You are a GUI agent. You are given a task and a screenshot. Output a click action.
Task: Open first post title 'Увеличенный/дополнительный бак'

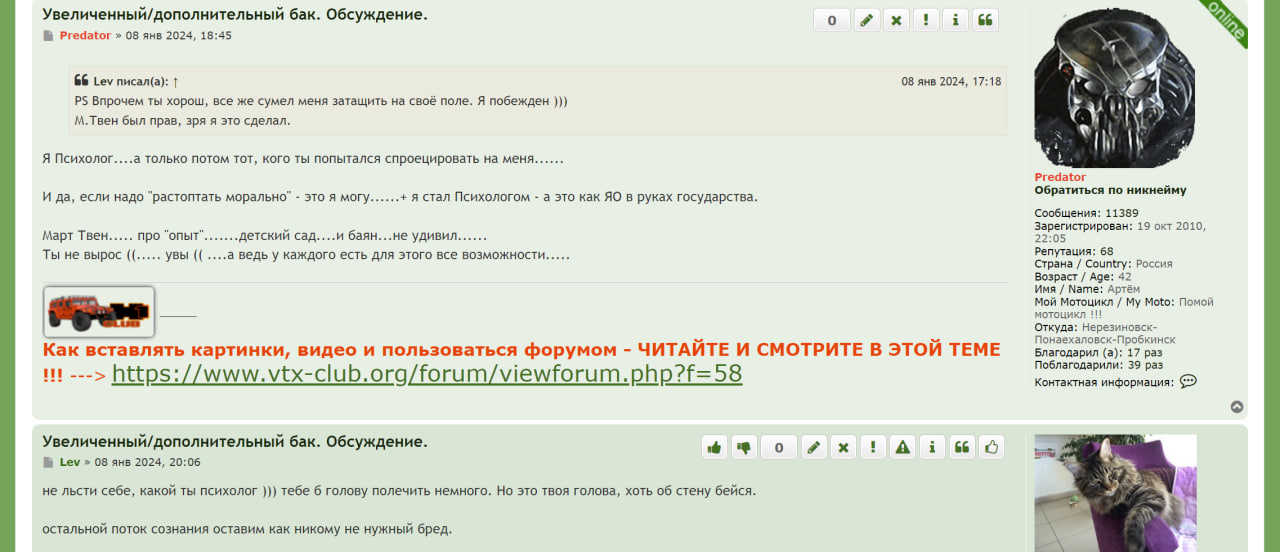point(235,14)
